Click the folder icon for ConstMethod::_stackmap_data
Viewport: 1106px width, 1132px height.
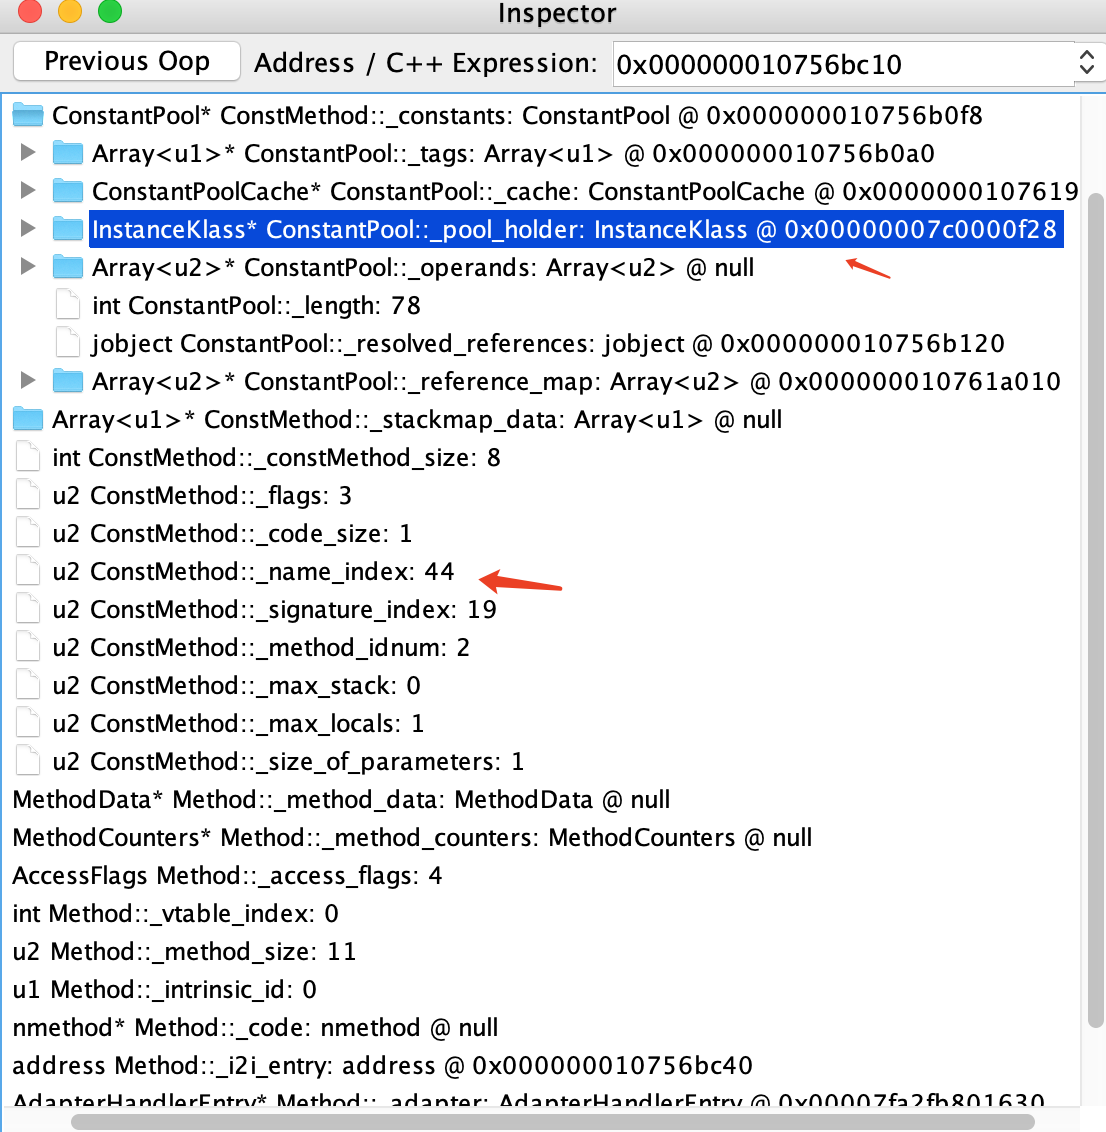[27, 418]
